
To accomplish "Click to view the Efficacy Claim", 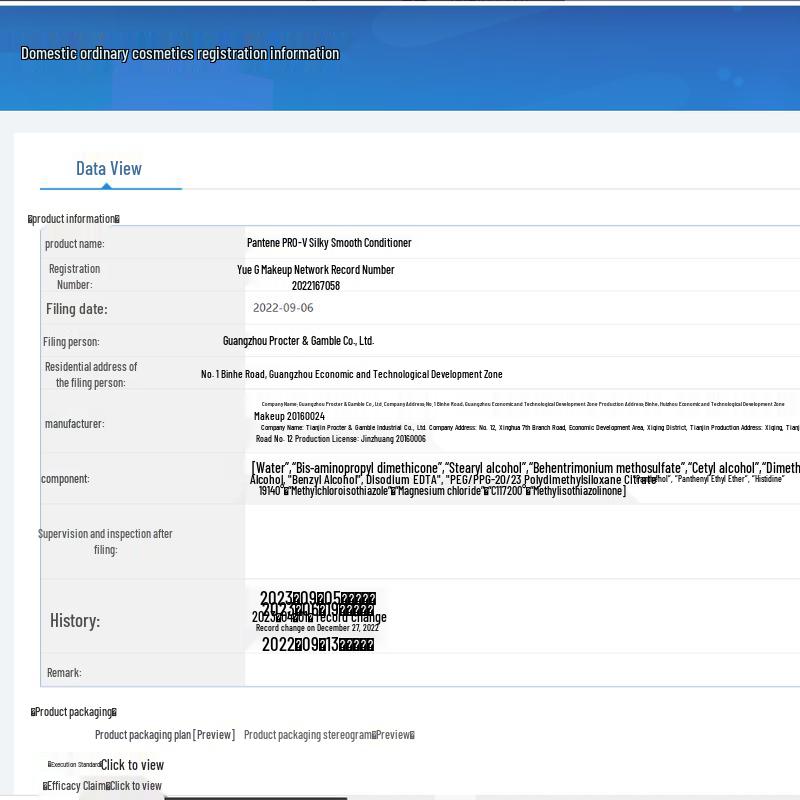I will point(135,786).
